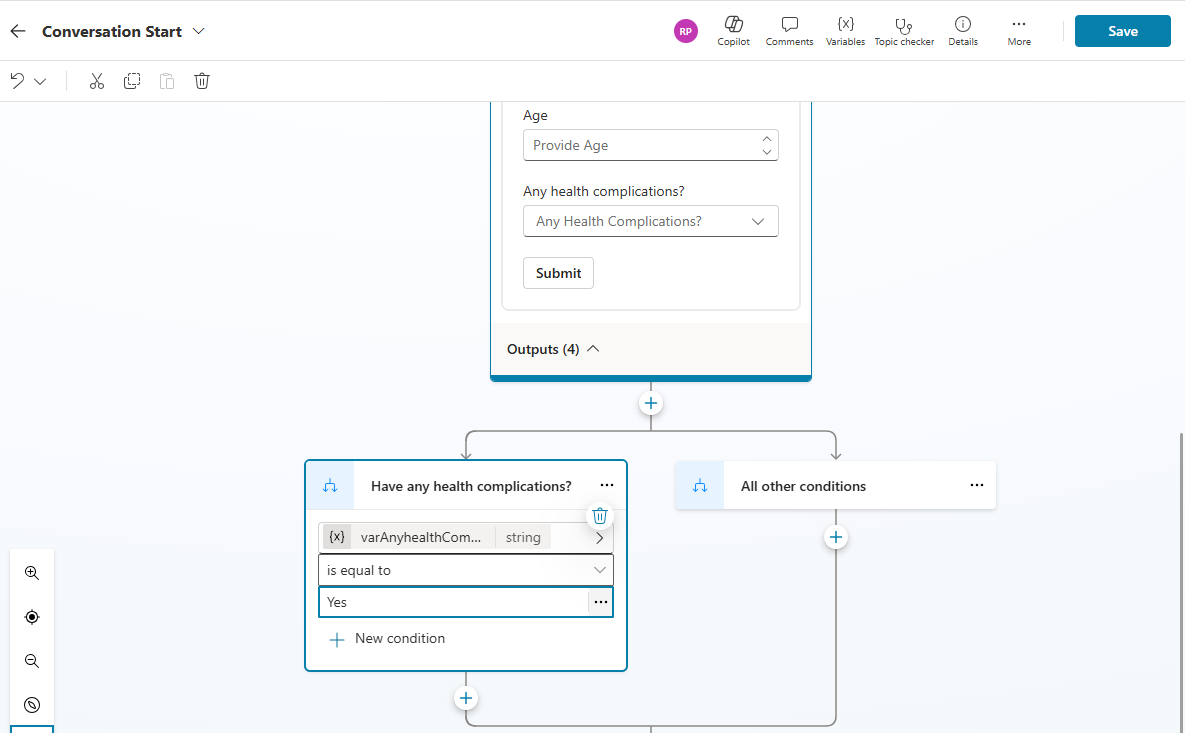Delete the varAnyhealthCom condition row
Screen dimensions: 1185x733
600,516
